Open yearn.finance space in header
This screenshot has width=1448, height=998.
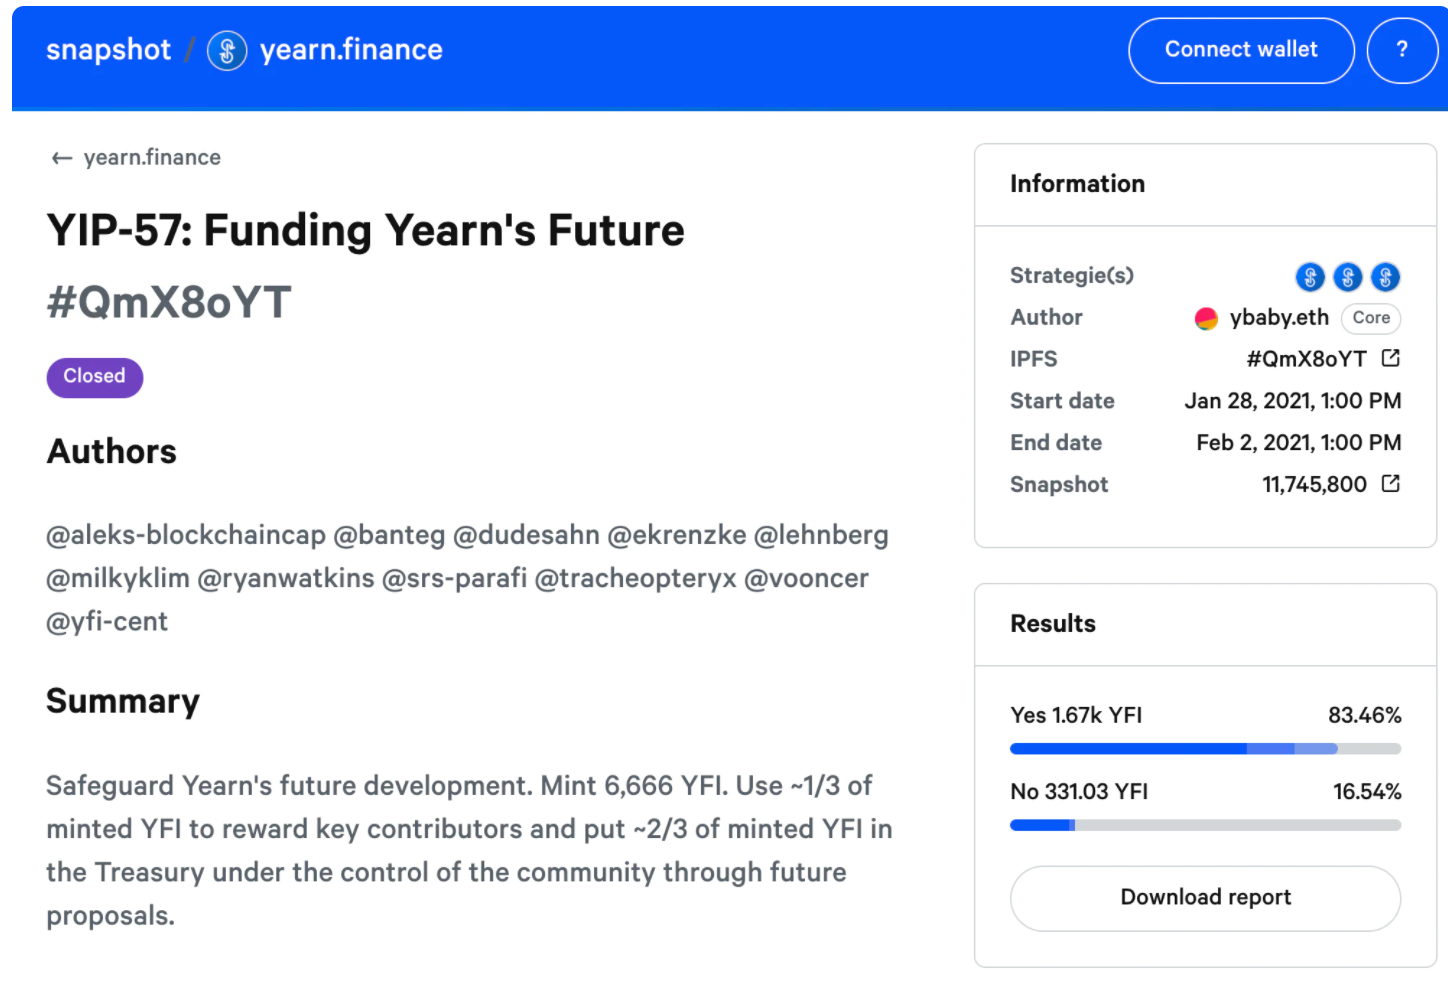pyautogui.click(x=351, y=50)
